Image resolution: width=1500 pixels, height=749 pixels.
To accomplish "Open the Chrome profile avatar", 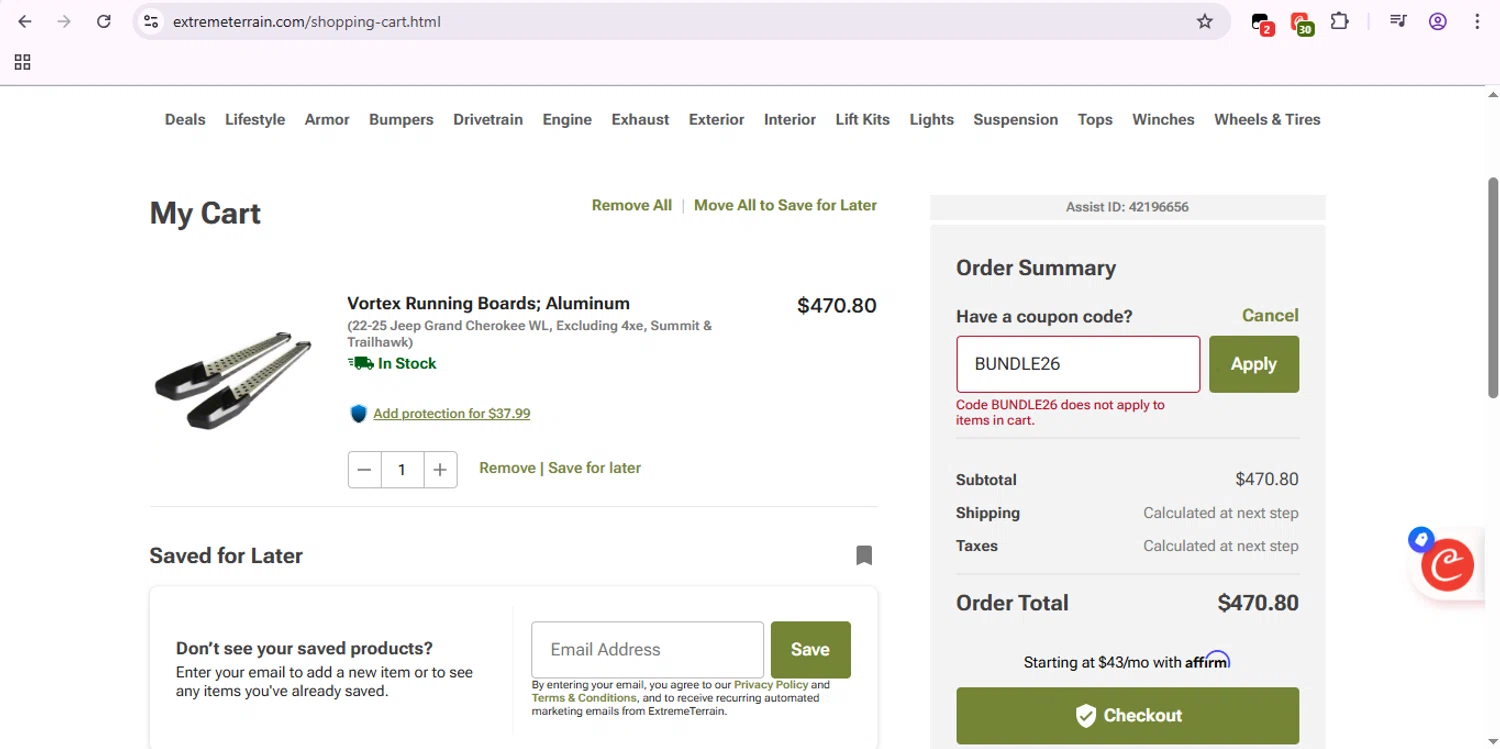I will click(1438, 21).
